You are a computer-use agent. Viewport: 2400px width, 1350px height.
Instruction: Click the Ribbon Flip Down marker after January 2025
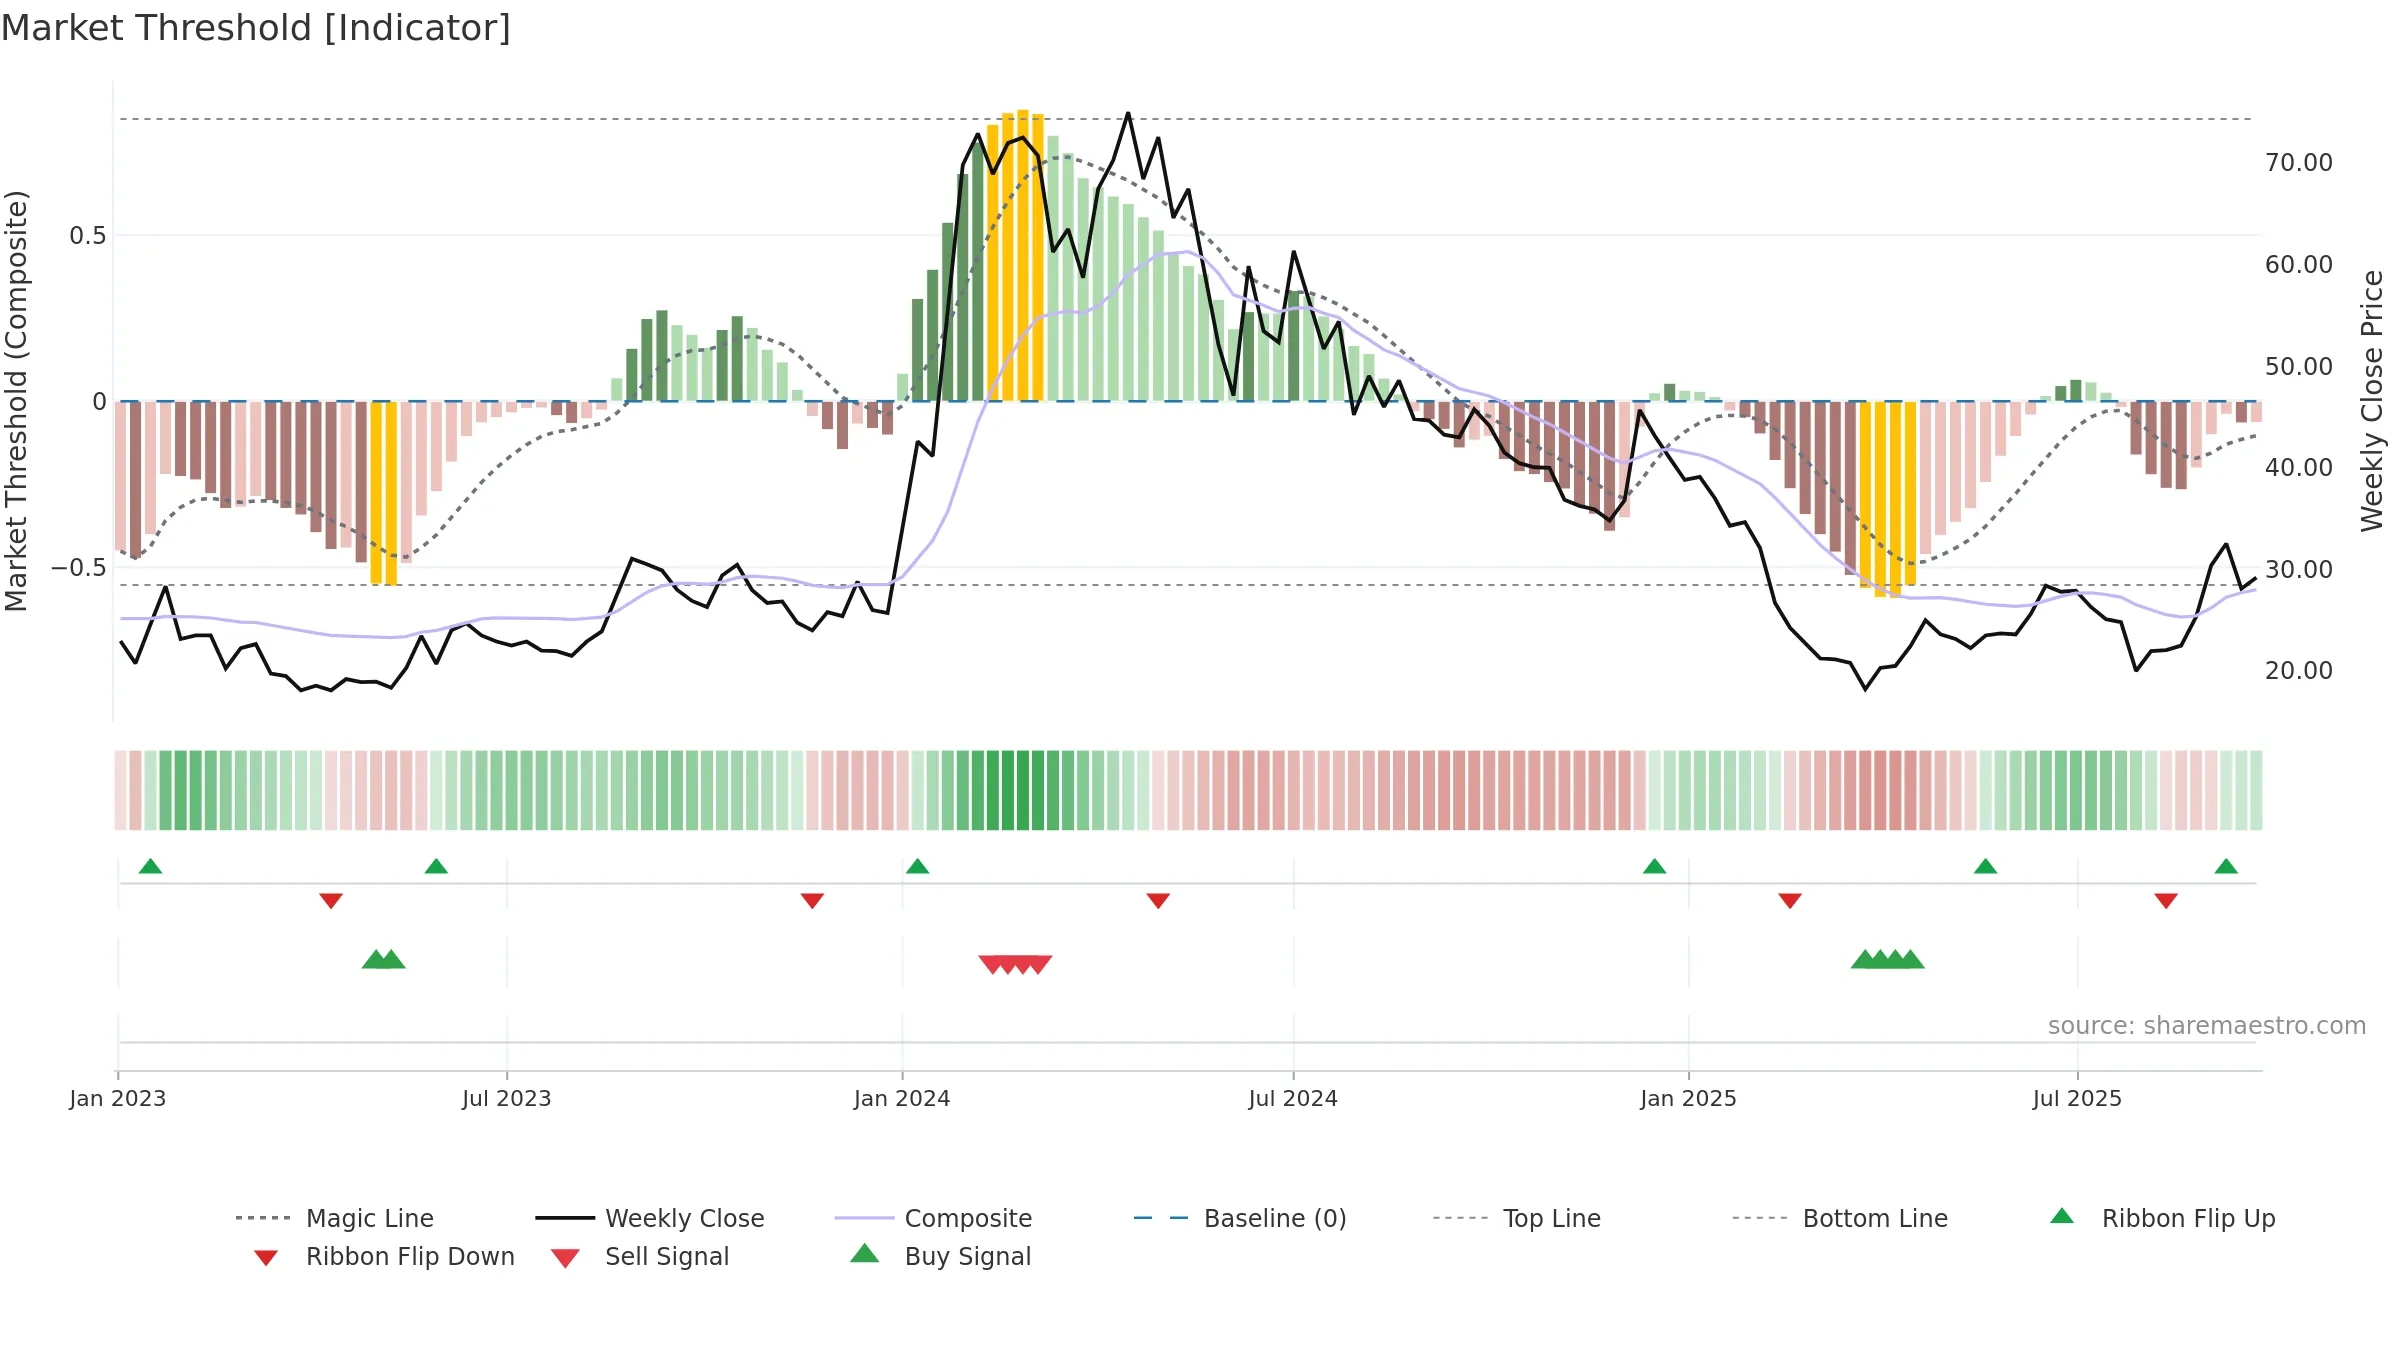coord(1790,901)
